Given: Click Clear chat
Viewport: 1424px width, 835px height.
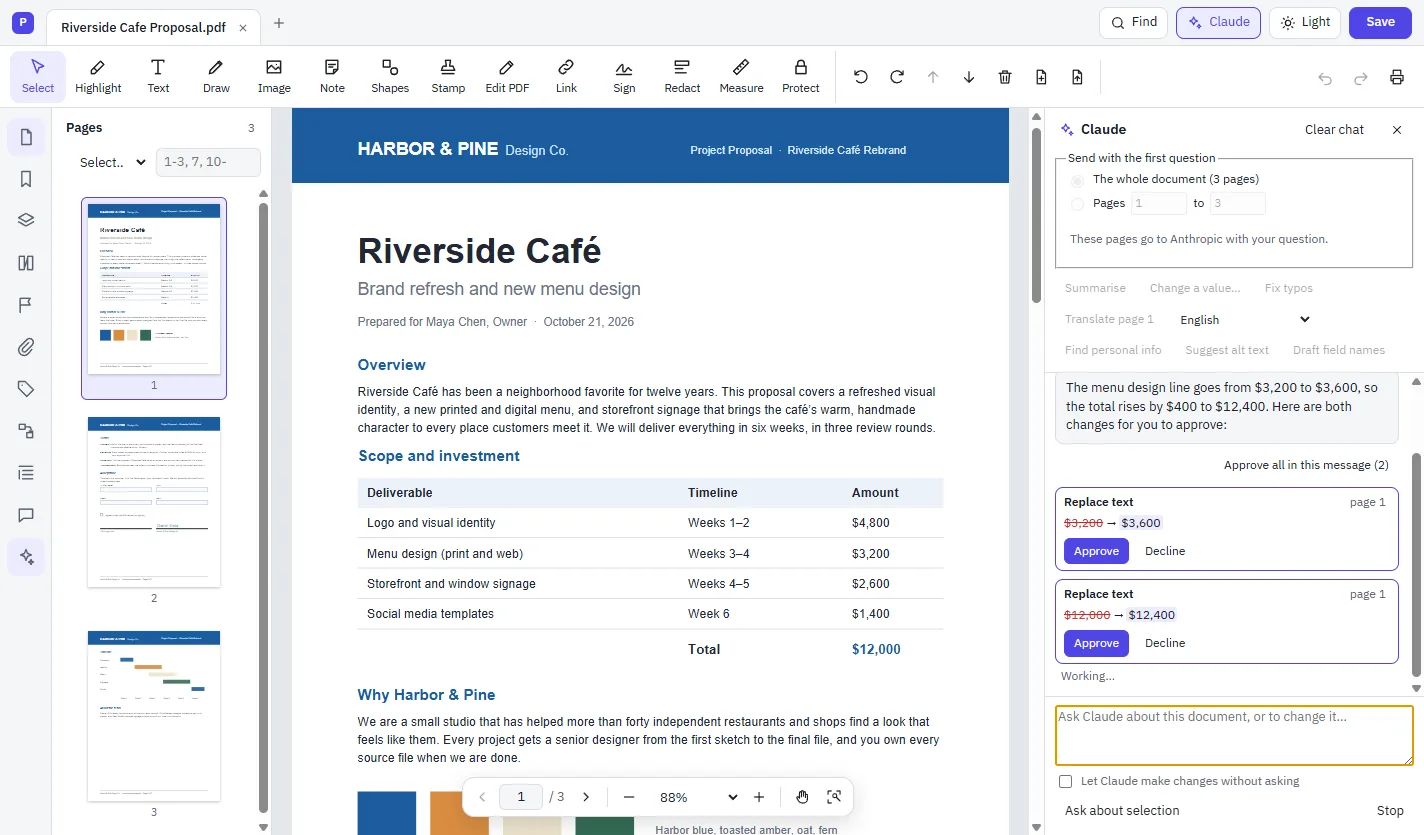Looking at the screenshot, I should coord(1334,130).
